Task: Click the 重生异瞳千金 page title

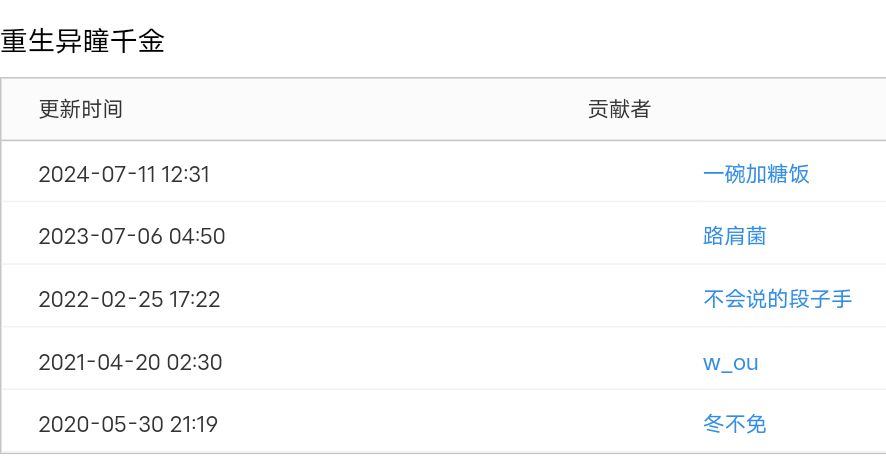Action: [x=83, y=42]
